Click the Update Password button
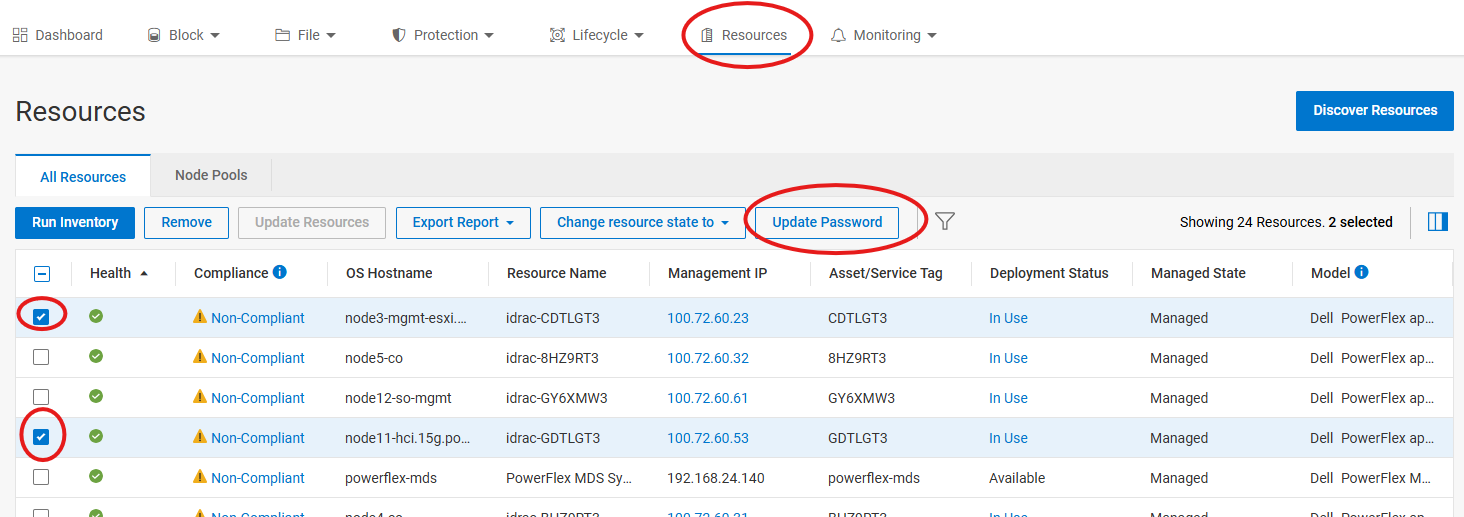The image size is (1464, 517). pos(827,222)
